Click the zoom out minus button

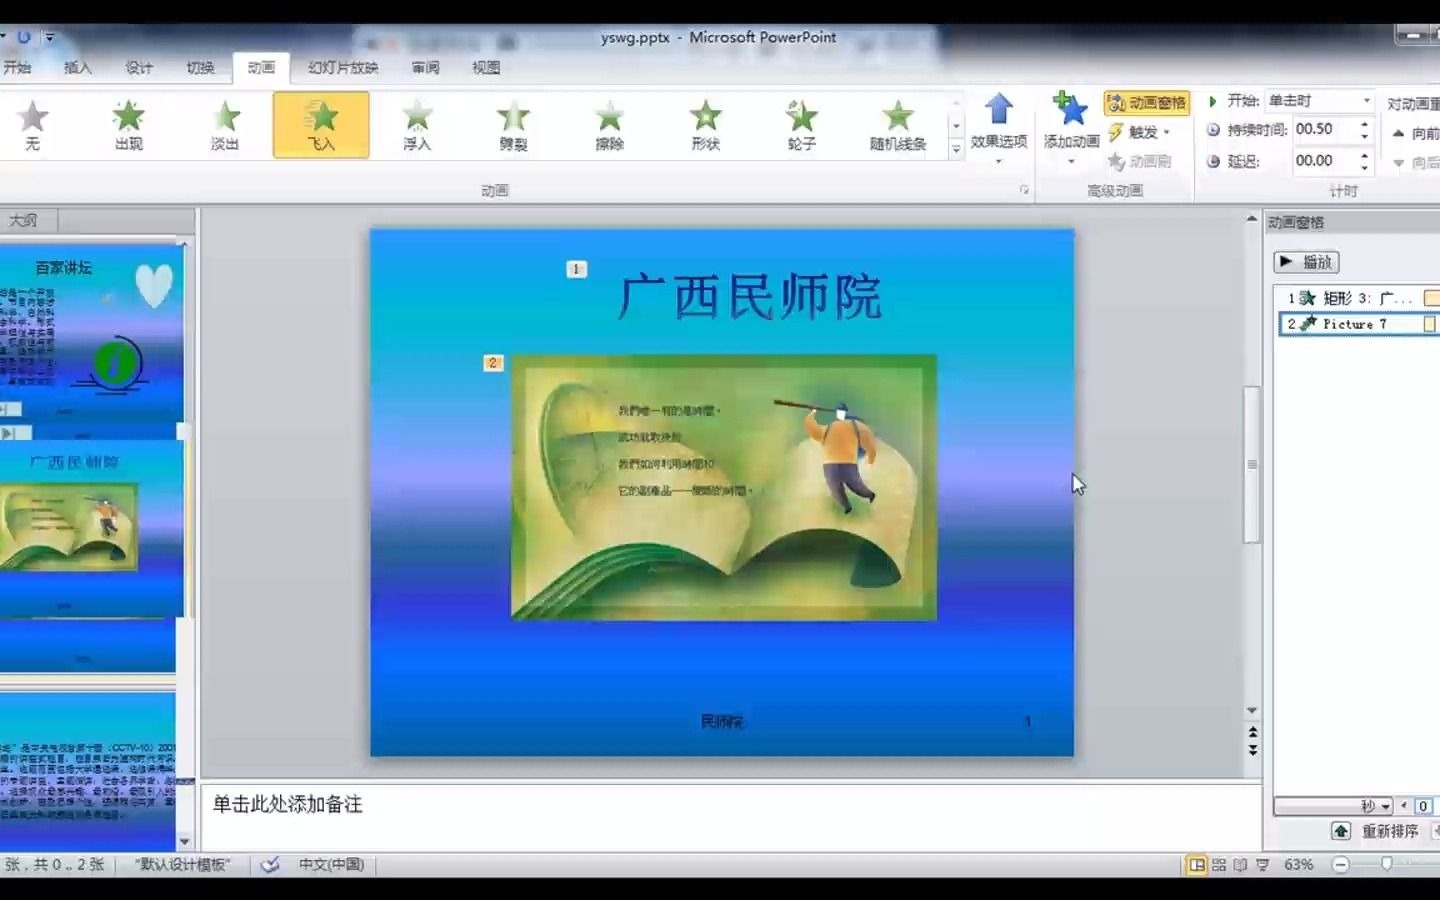click(1341, 865)
